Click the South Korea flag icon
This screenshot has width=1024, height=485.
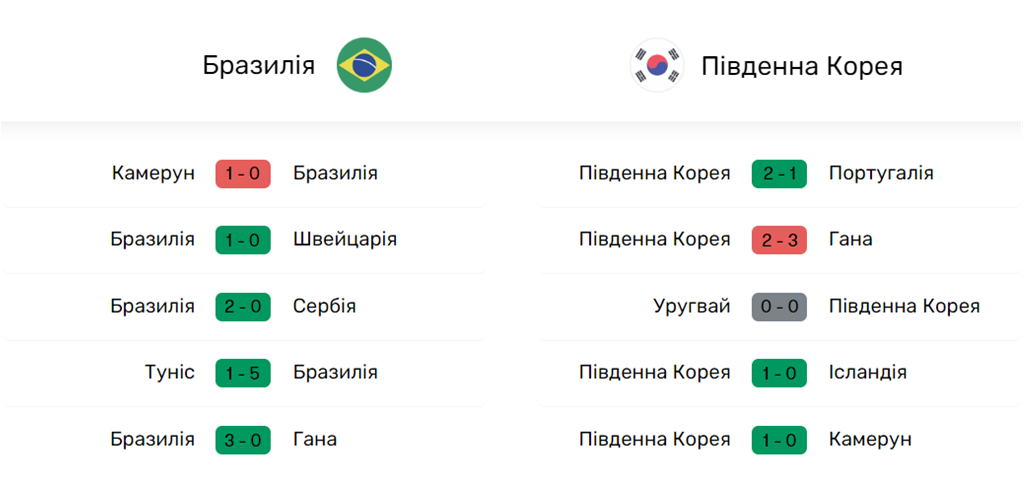tap(657, 66)
